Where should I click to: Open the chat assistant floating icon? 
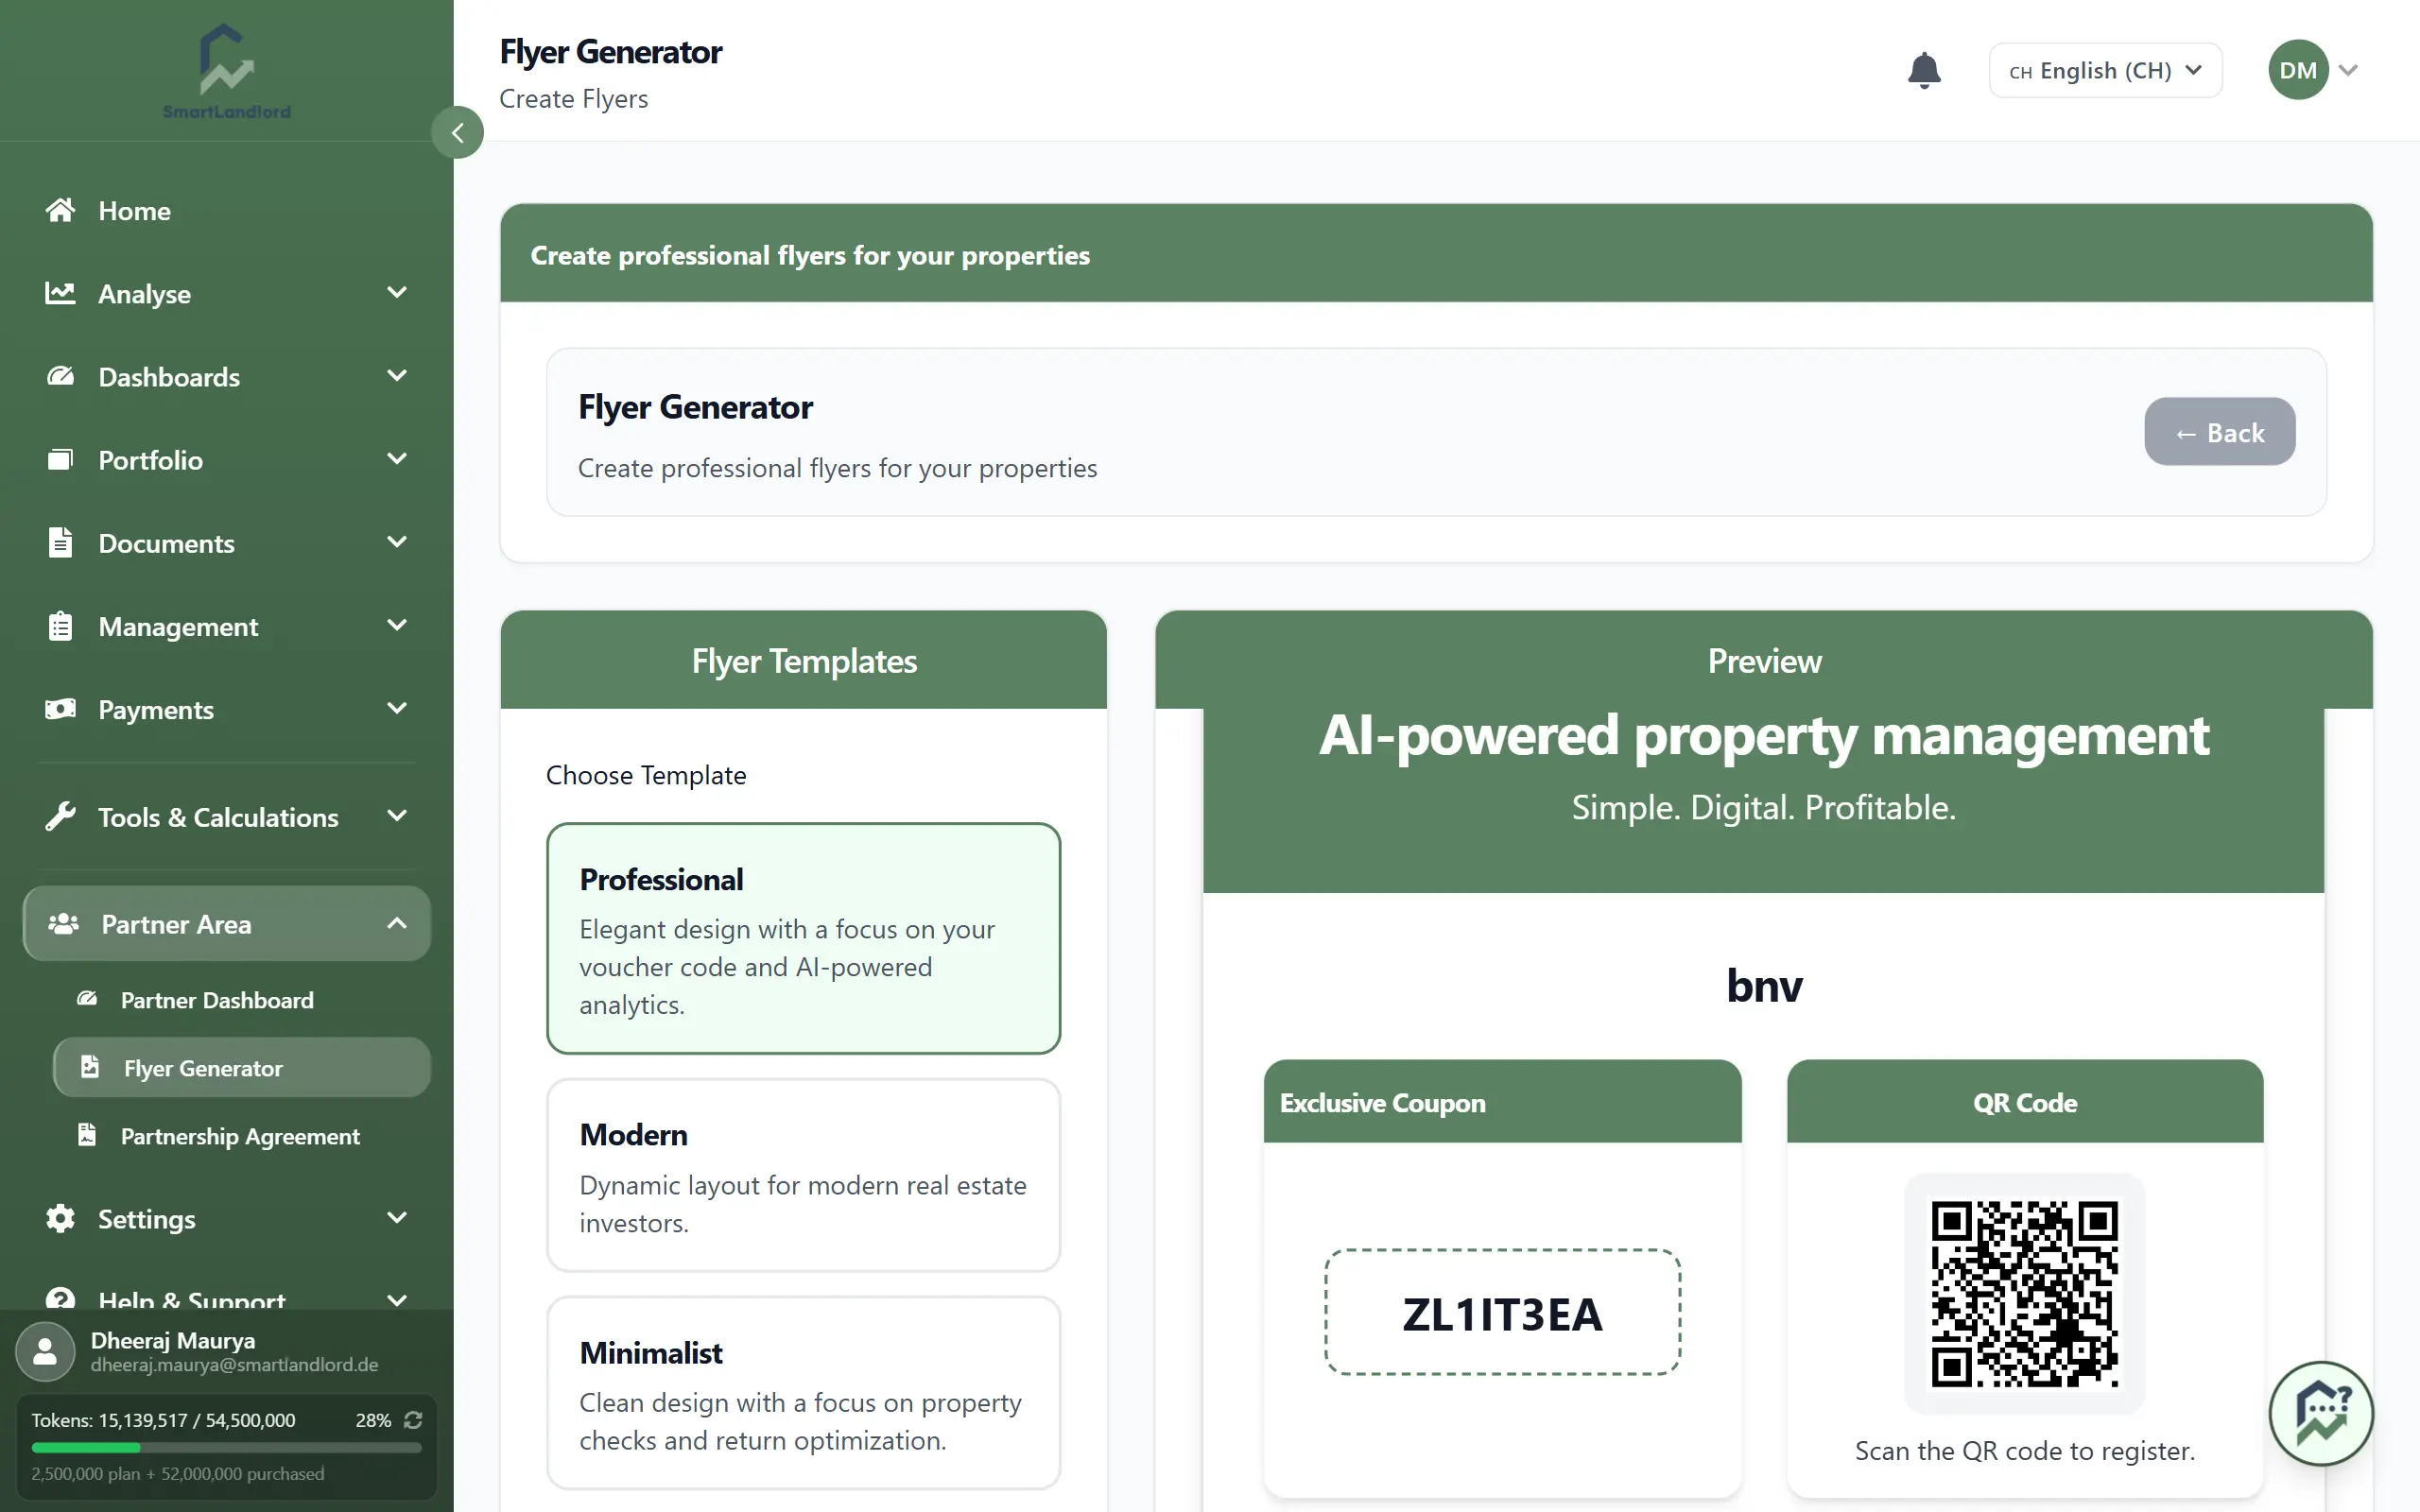point(2321,1413)
